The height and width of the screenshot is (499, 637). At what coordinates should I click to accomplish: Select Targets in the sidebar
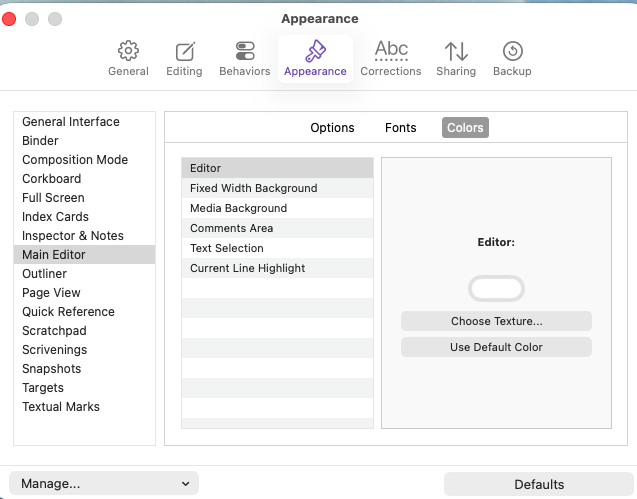(84, 388)
